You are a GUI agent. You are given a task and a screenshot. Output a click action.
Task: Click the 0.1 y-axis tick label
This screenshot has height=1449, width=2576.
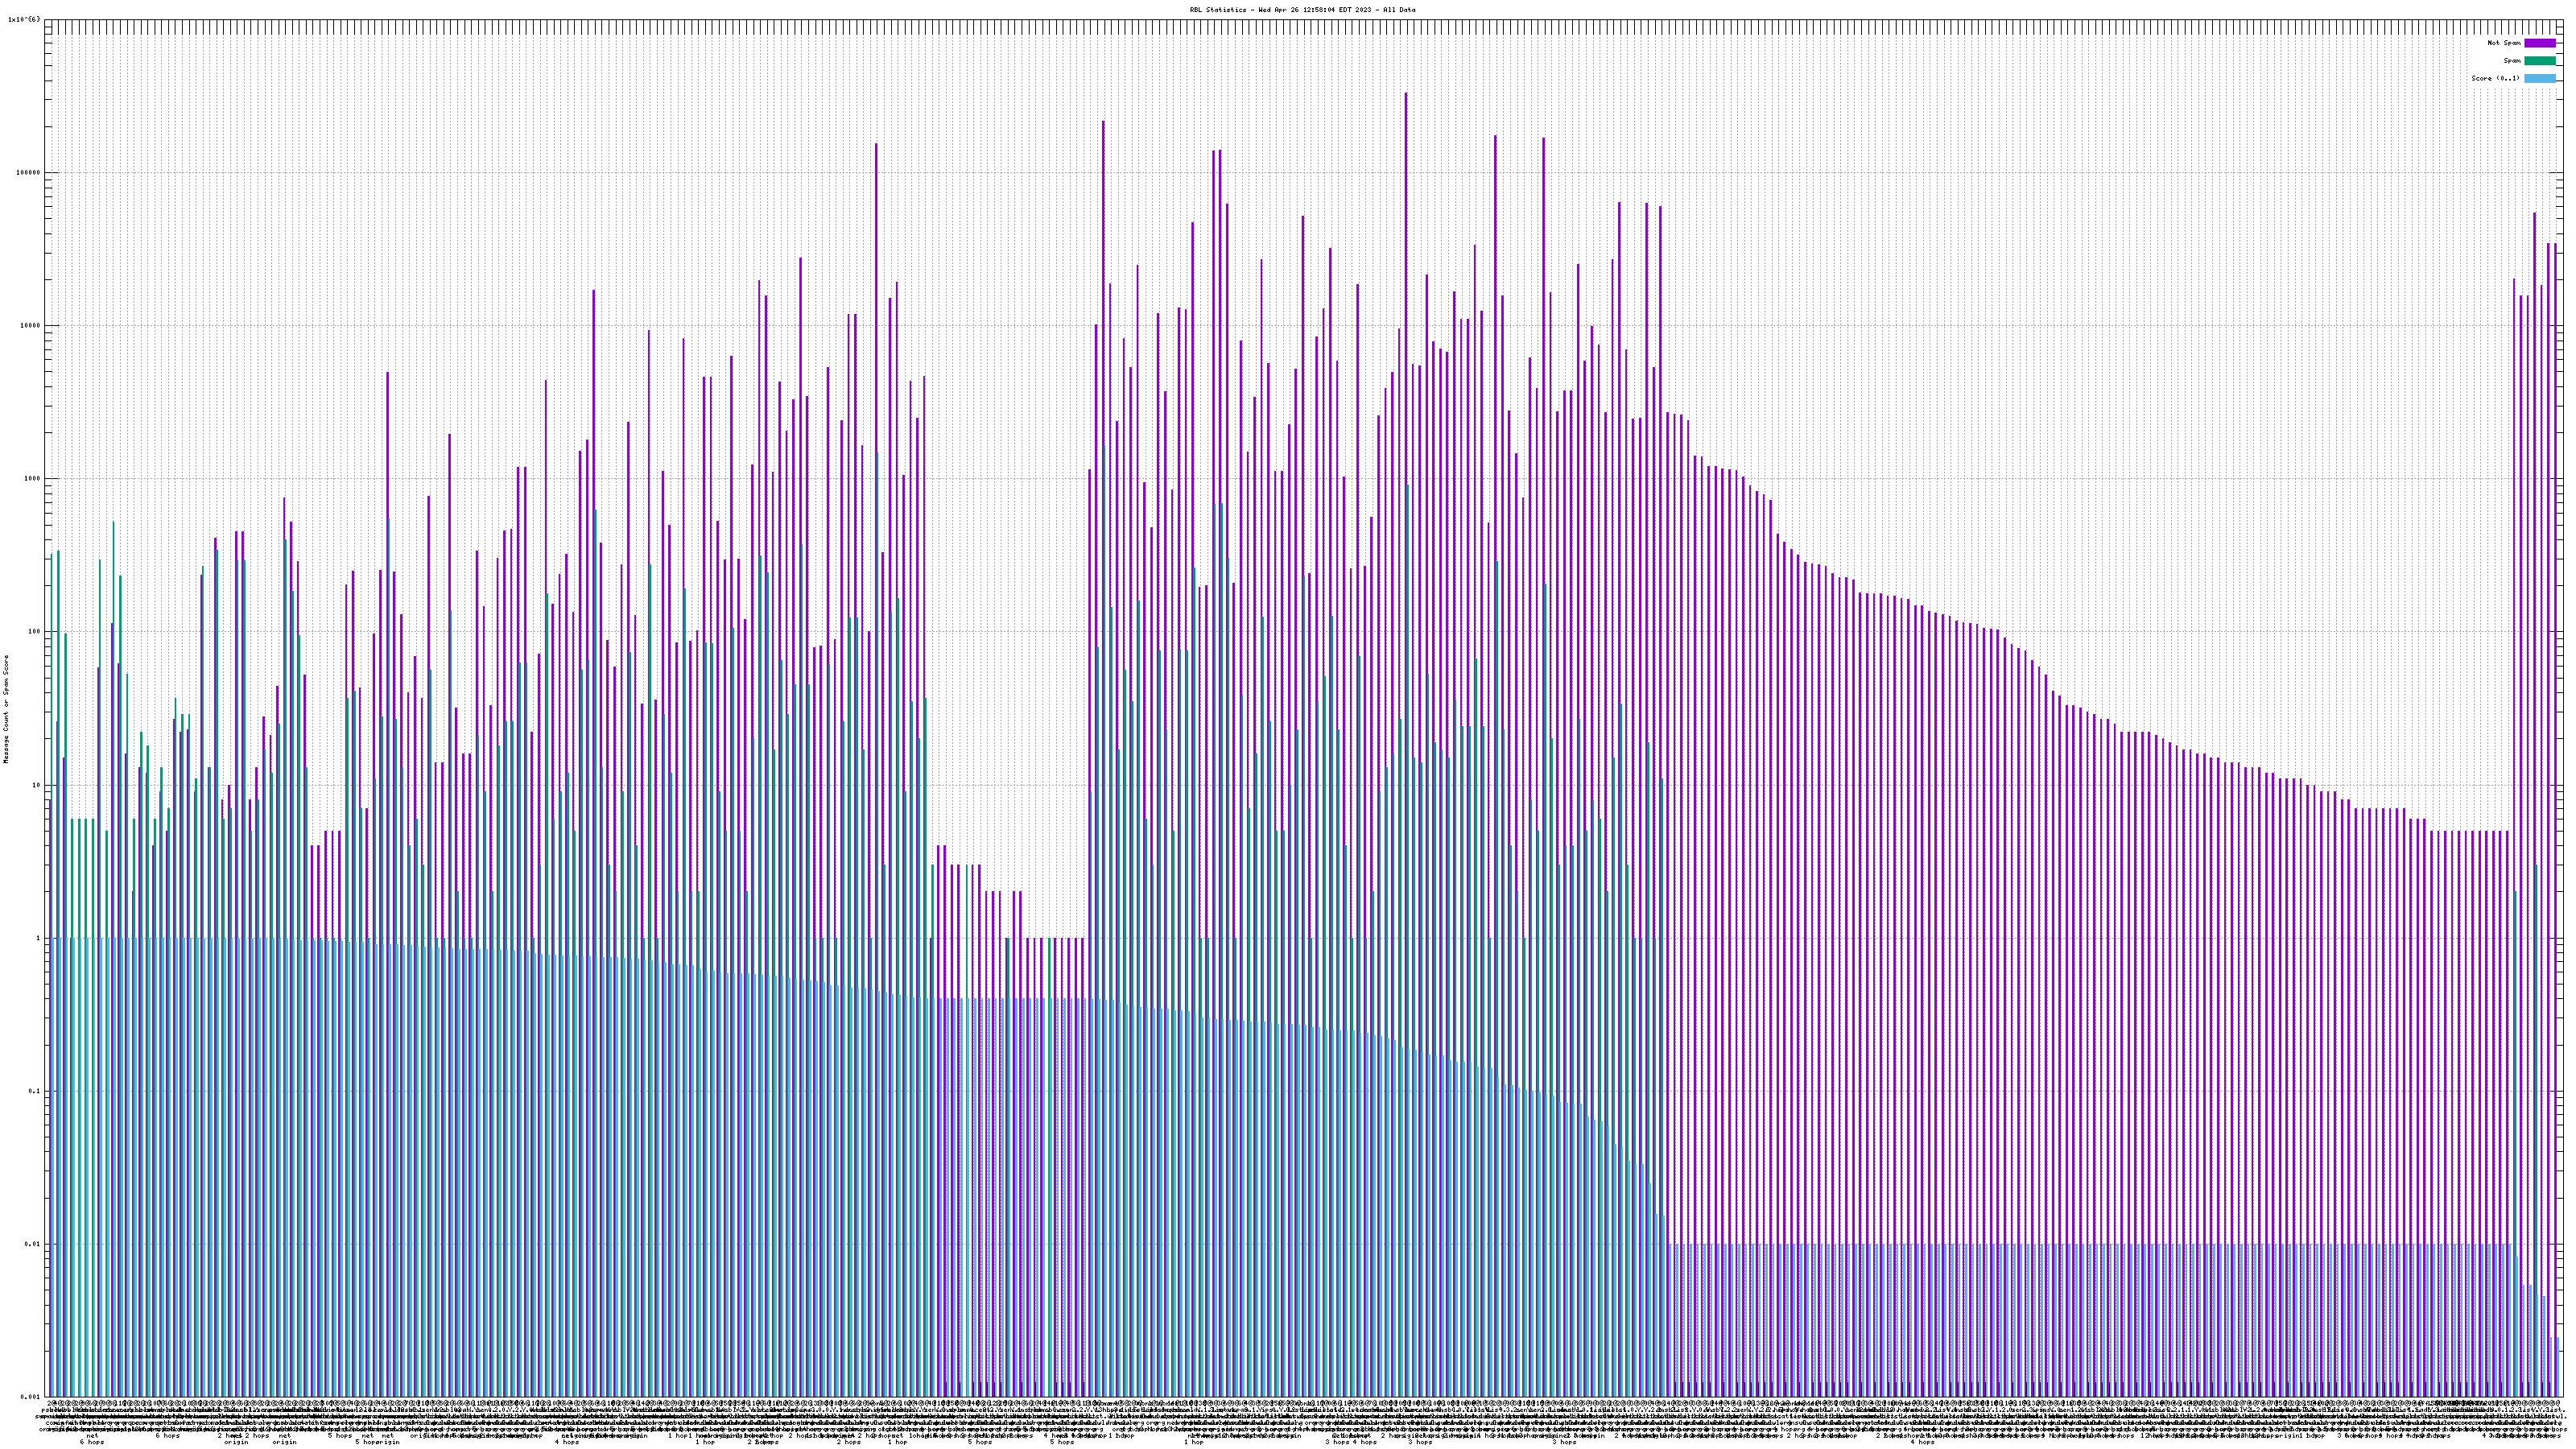click(34, 1091)
